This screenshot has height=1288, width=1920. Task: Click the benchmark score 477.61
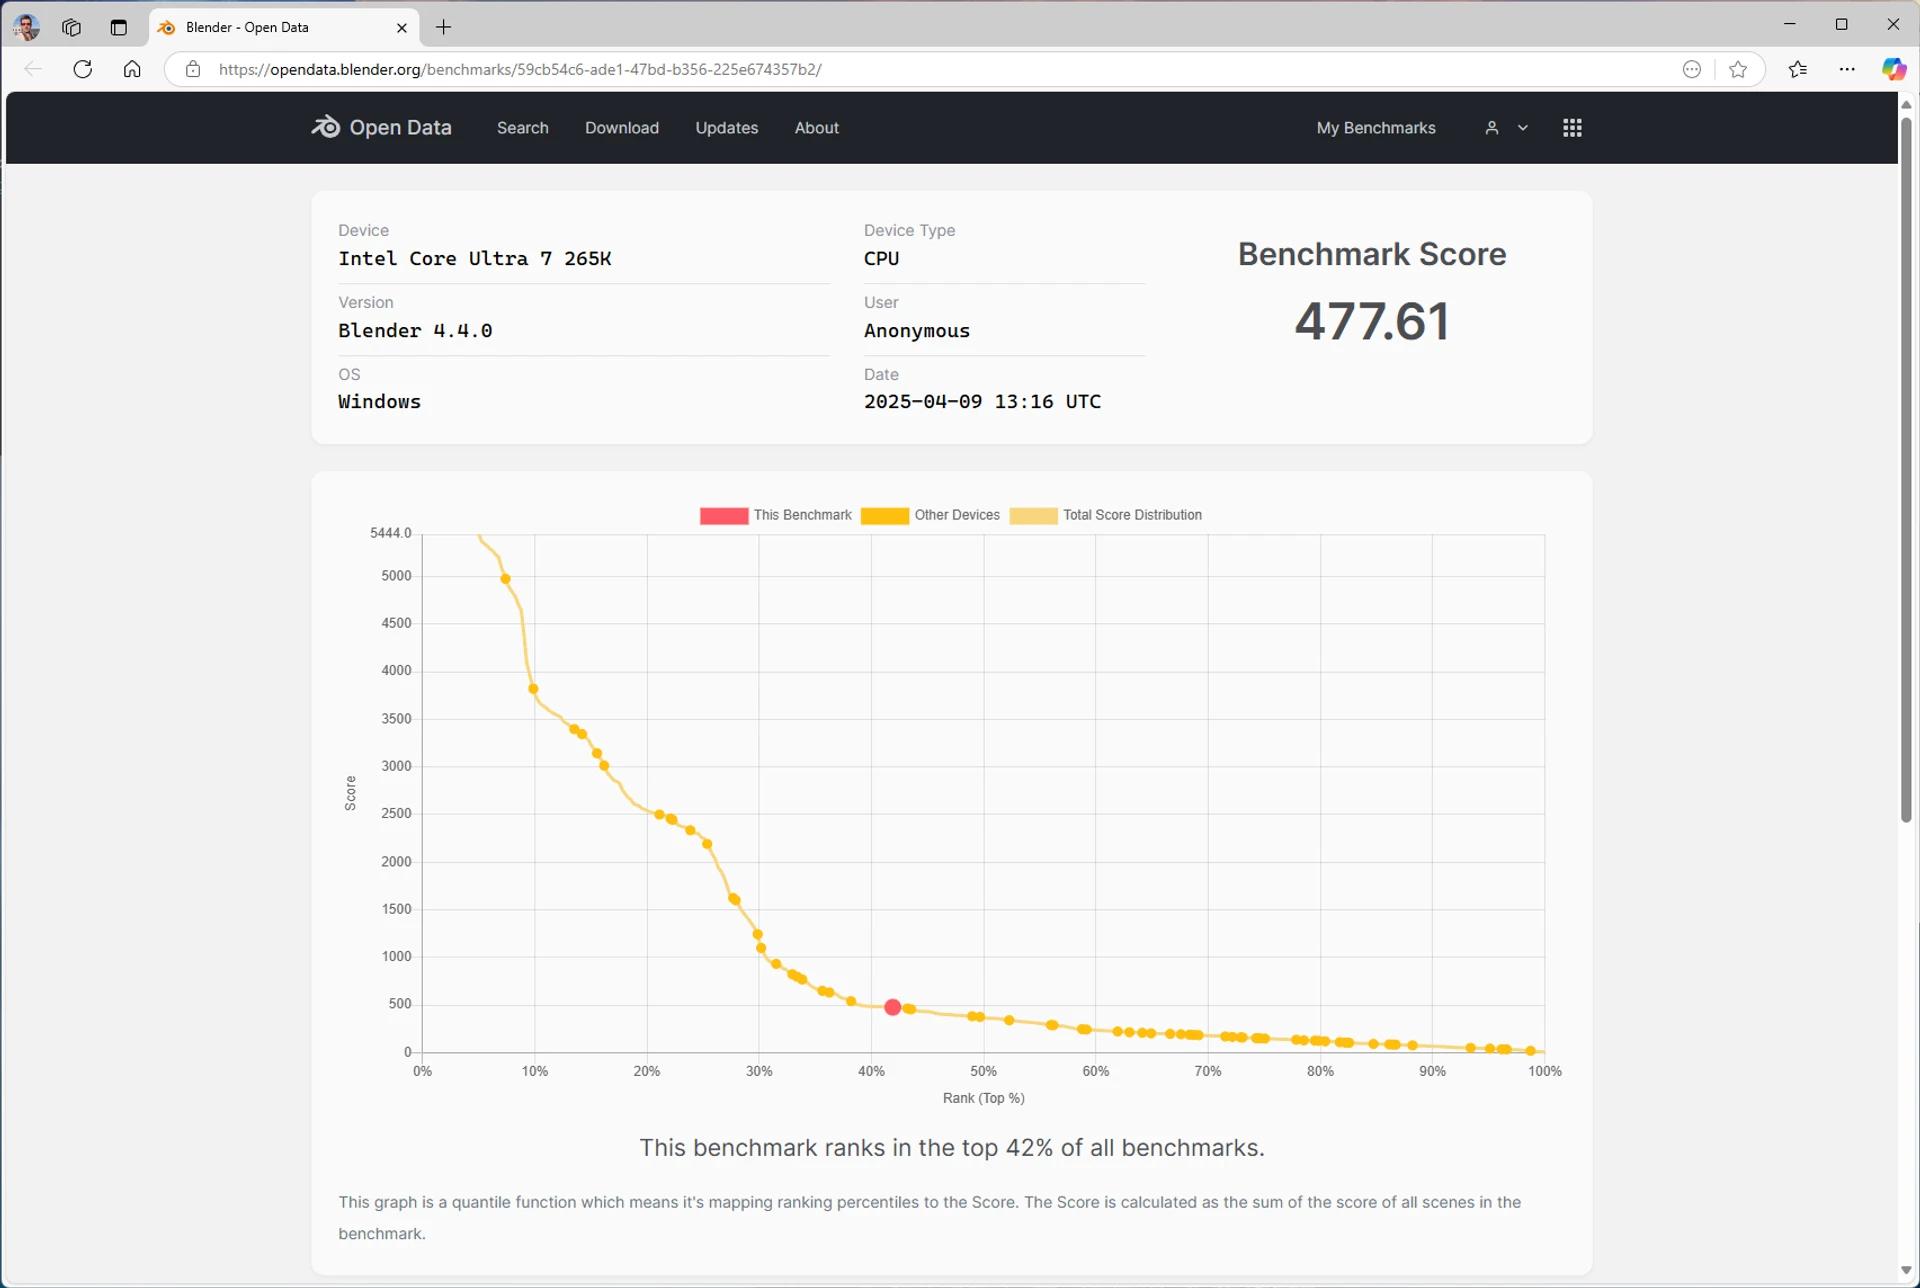1372,321
